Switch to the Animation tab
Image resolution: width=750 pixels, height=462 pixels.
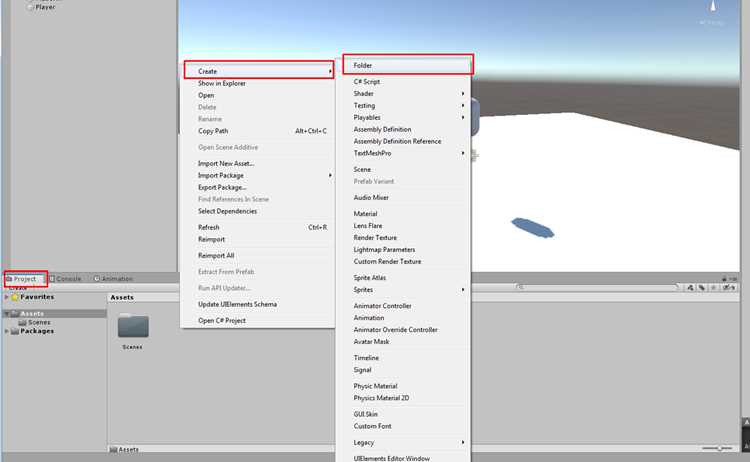click(113, 278)
